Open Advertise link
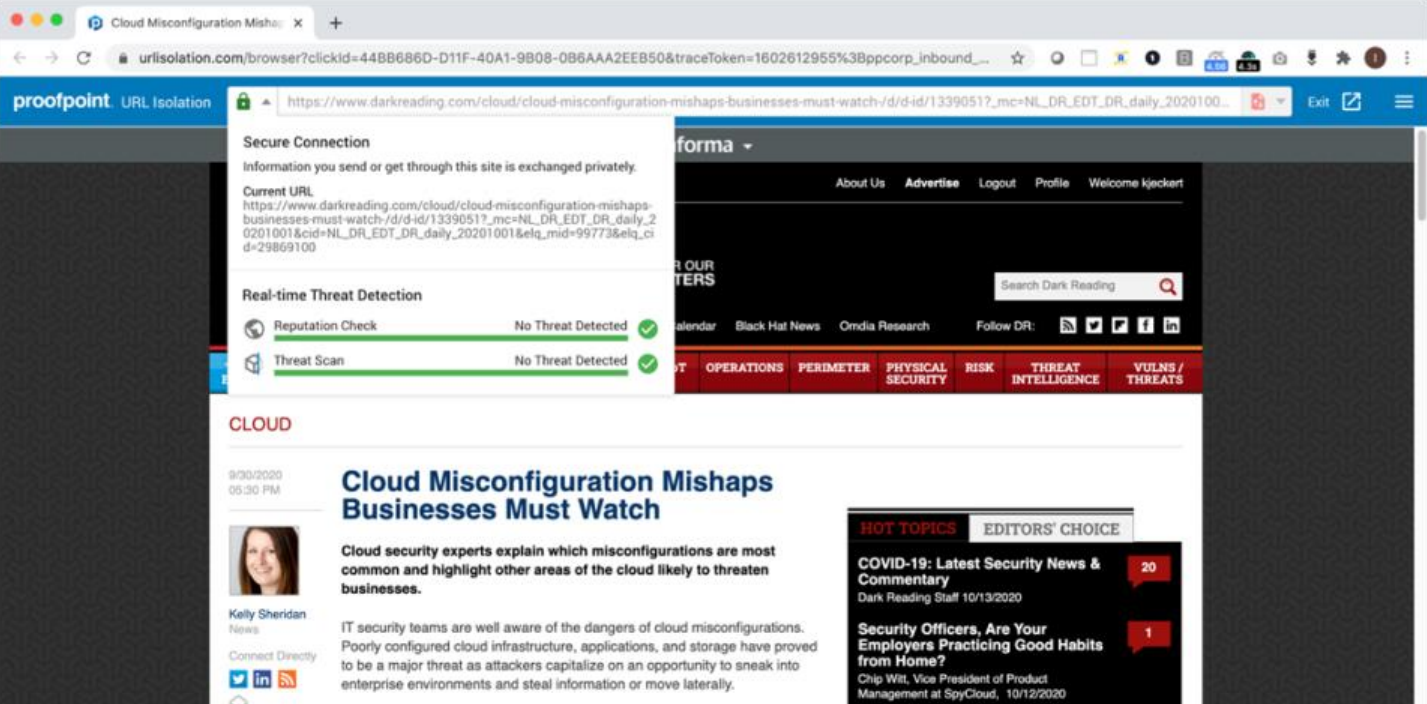The width and height of the screenshot is (1427, 704). coord(932,183)
